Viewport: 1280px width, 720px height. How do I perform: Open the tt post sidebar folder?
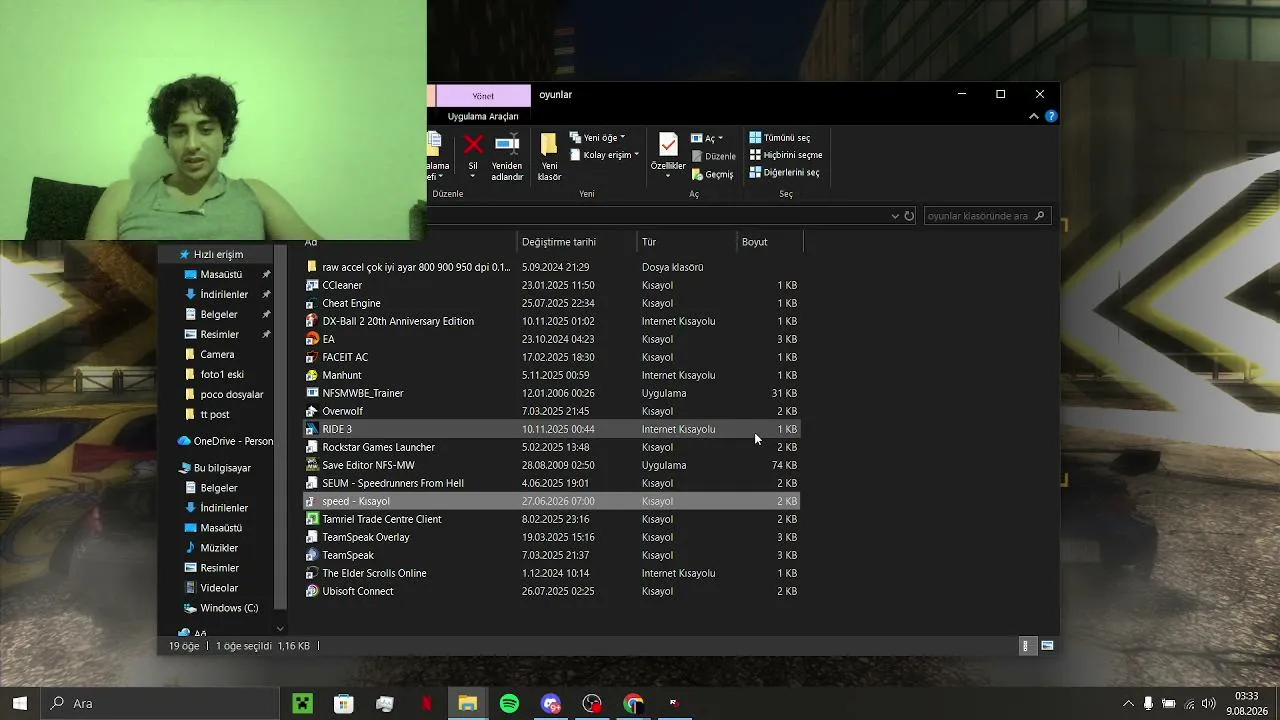pos(215,414)
